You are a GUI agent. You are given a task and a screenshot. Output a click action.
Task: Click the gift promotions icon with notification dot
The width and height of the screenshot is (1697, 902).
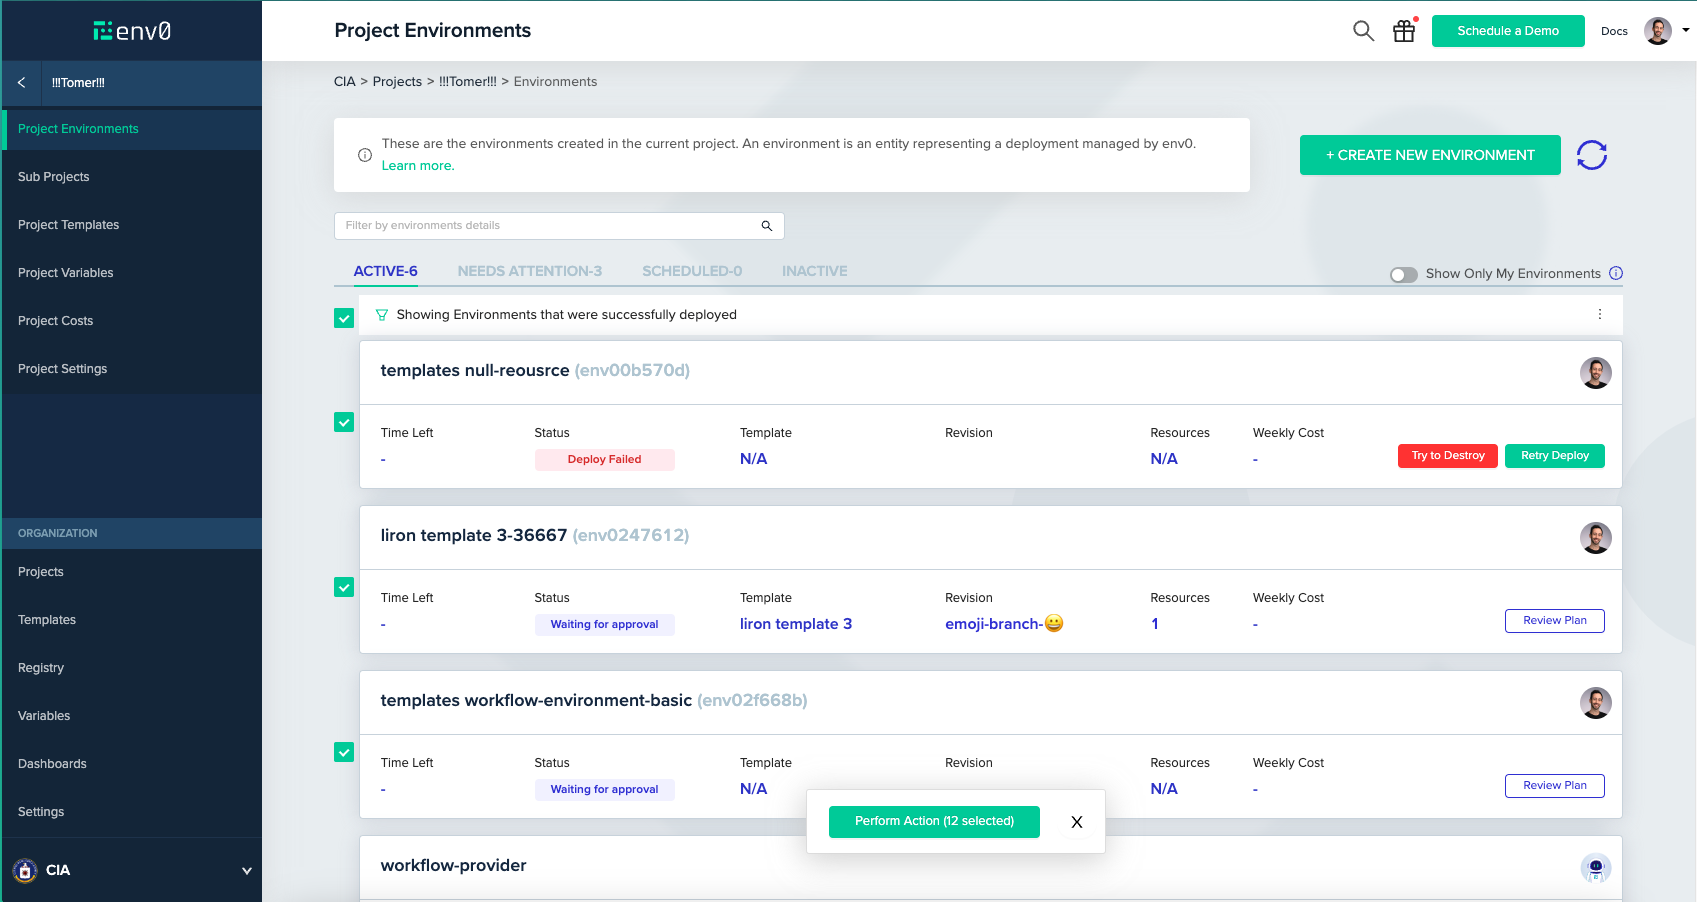coord(1403,31)
